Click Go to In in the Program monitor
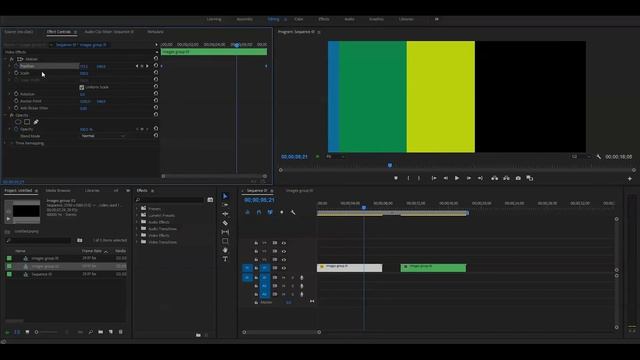 coord(434,178)
